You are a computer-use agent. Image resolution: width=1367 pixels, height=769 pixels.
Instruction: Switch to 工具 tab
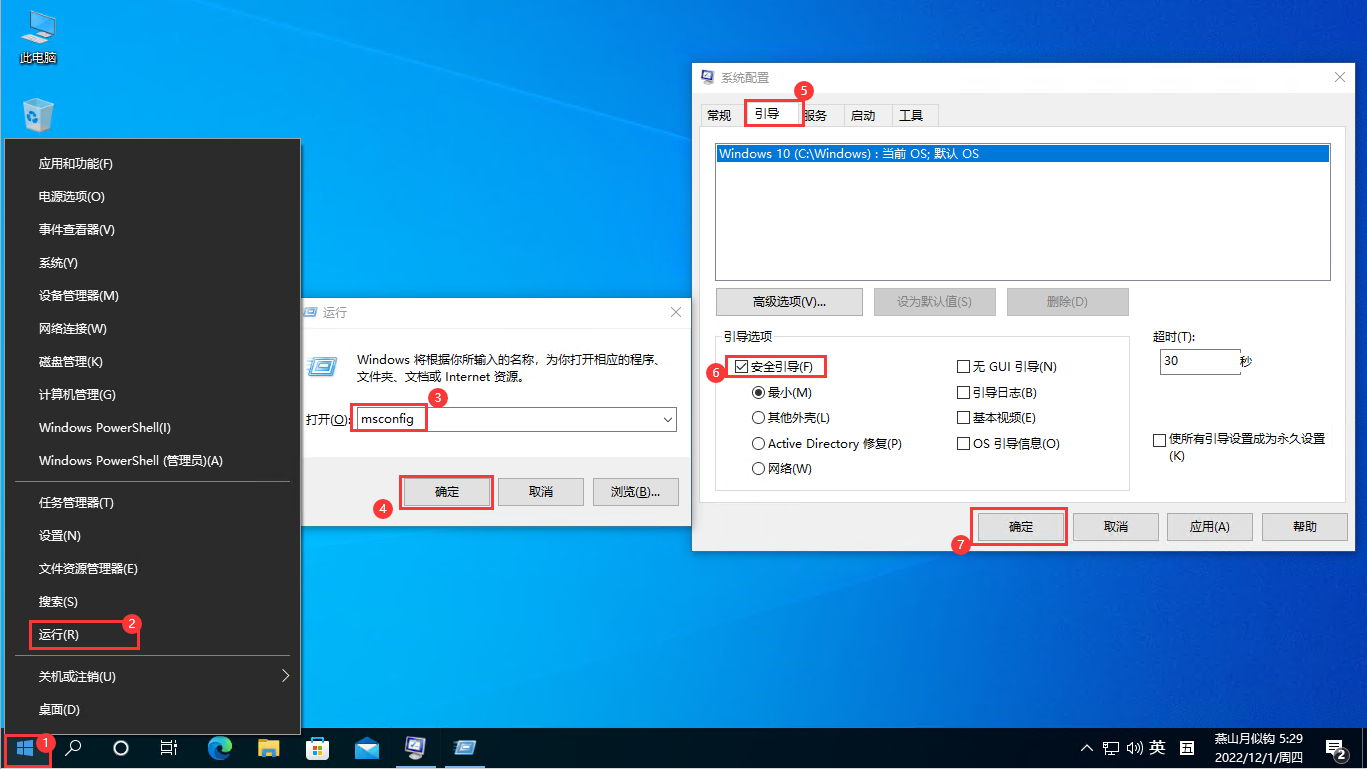[911, 116]
